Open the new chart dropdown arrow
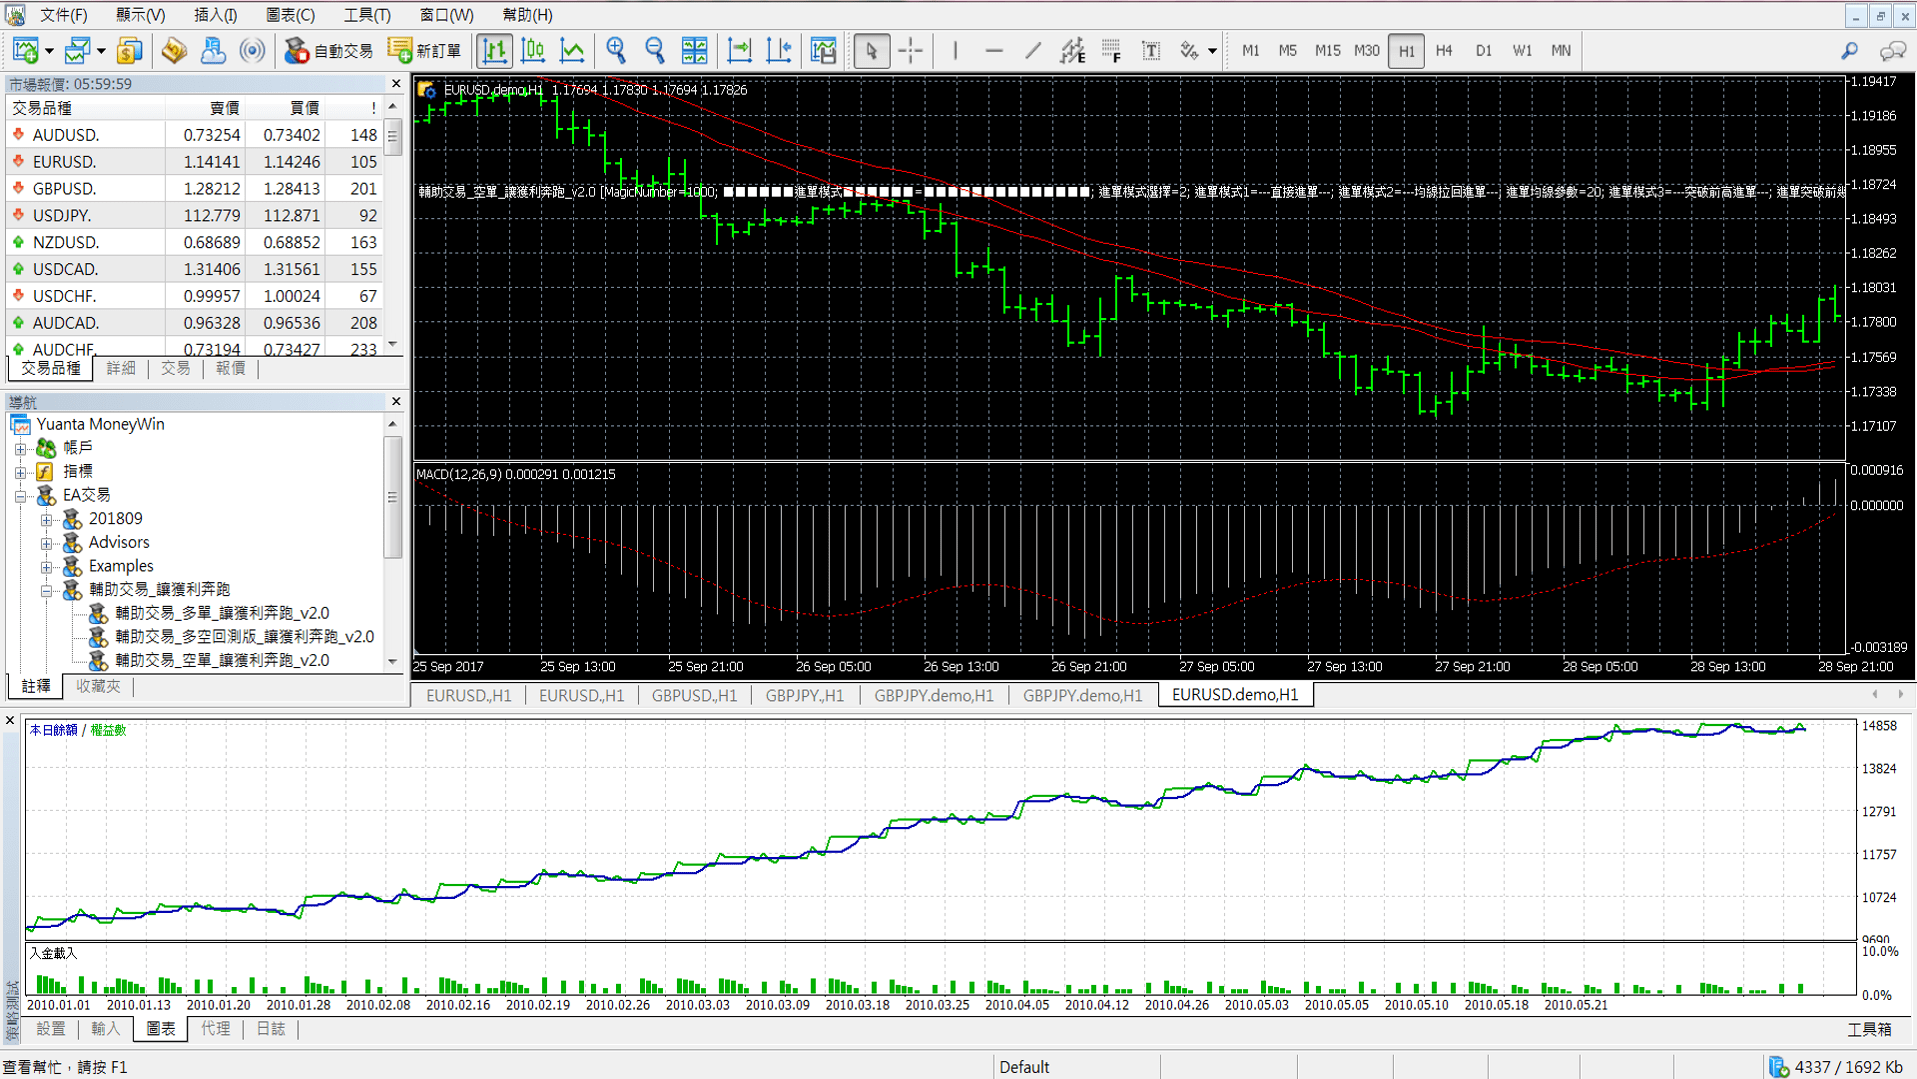 (x=49, y=51)
